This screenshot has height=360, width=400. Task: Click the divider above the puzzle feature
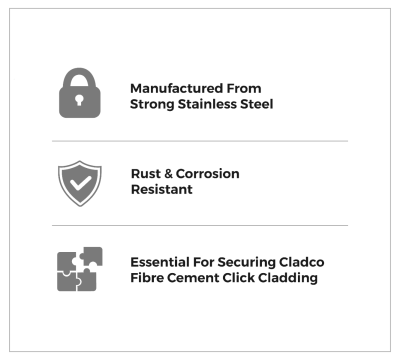pyautogui.click(x=200, y=225)
